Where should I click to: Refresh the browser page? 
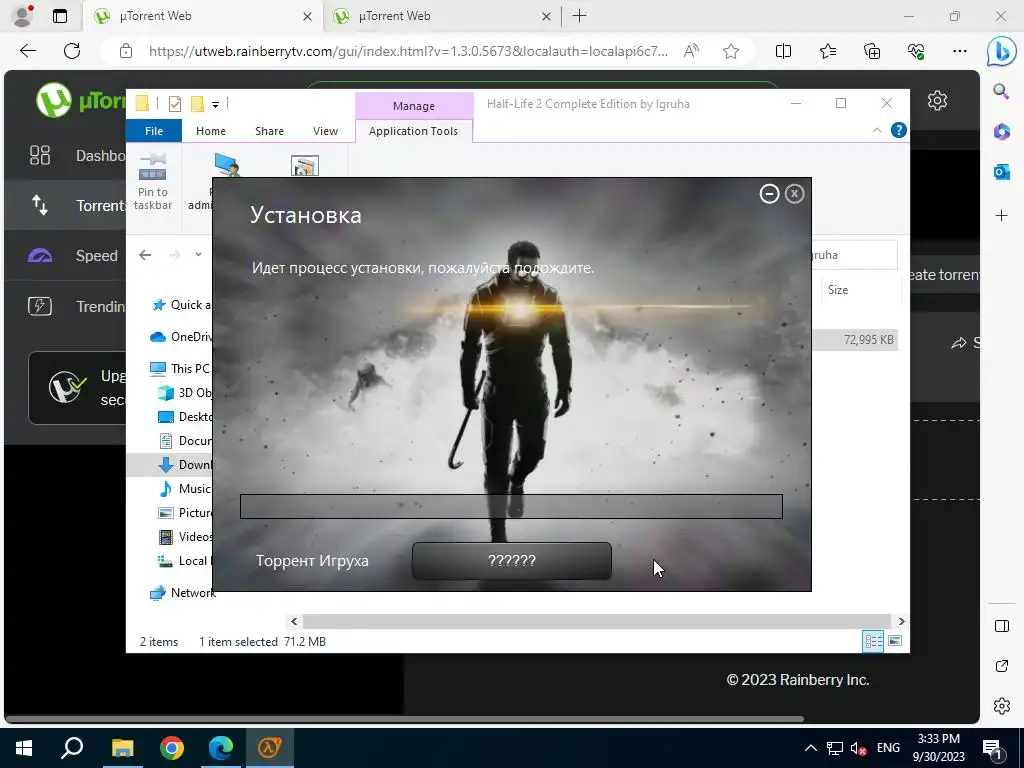pyautogui.click(x=72, y=51)
